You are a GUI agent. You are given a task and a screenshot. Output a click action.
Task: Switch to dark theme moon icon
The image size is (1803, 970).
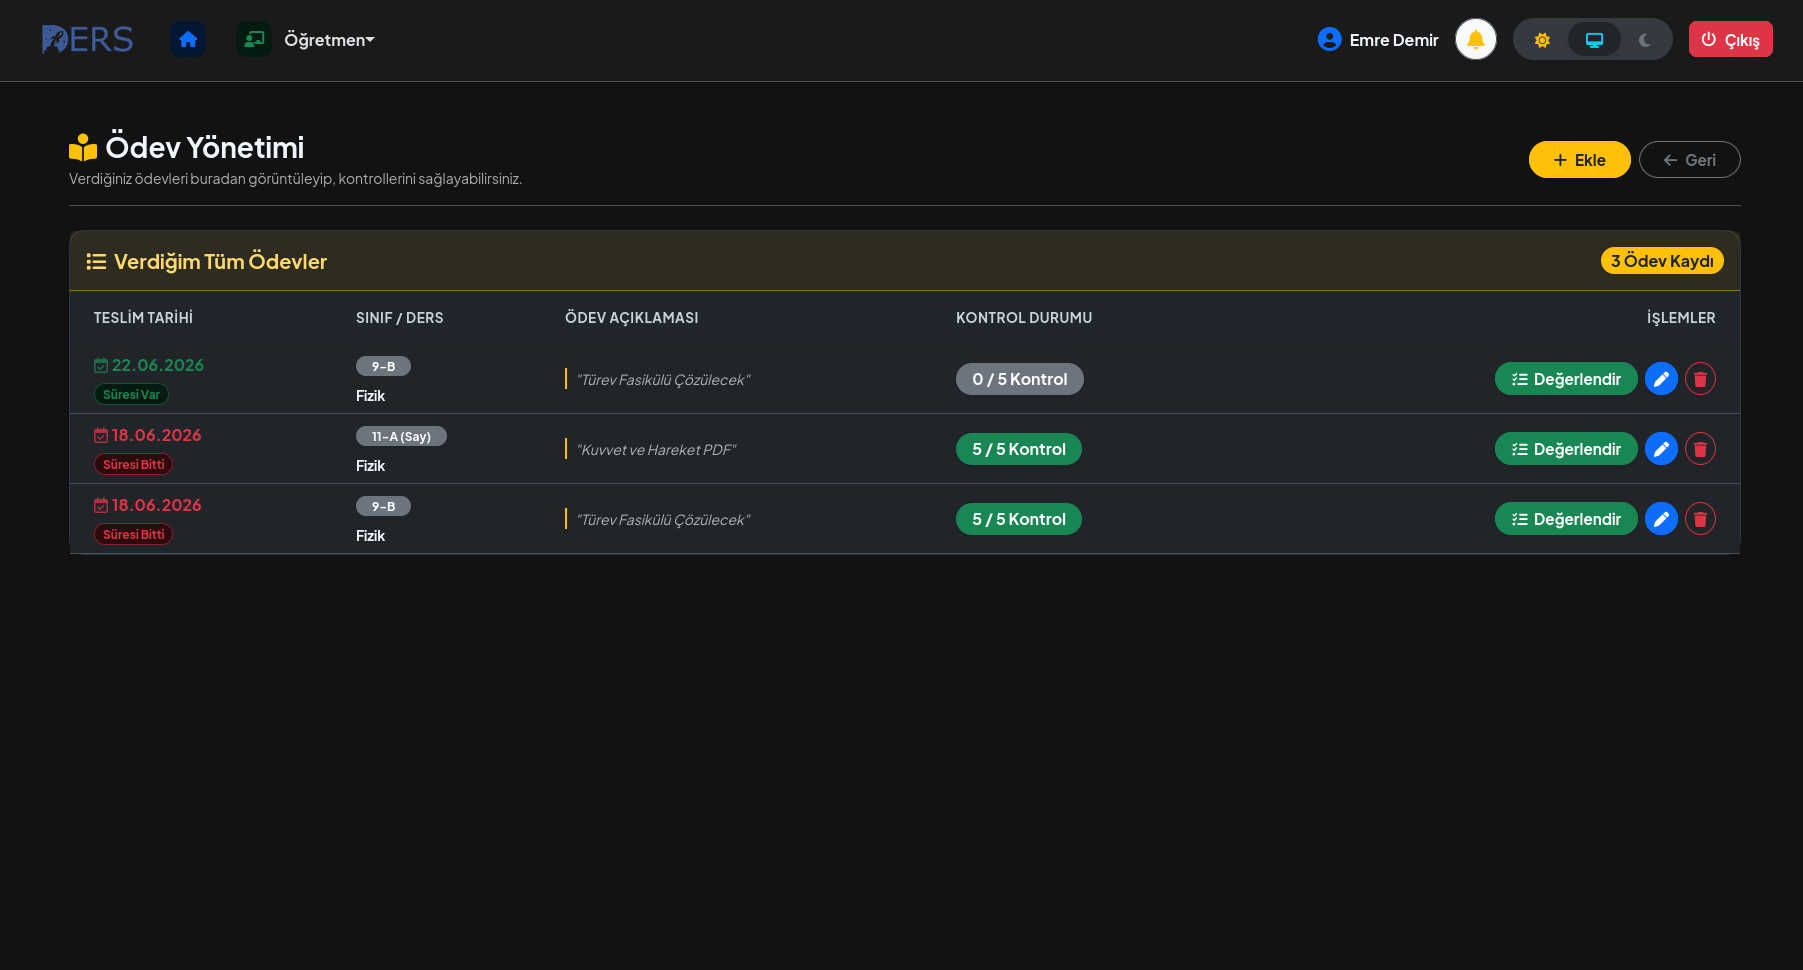coord(1644,40)
